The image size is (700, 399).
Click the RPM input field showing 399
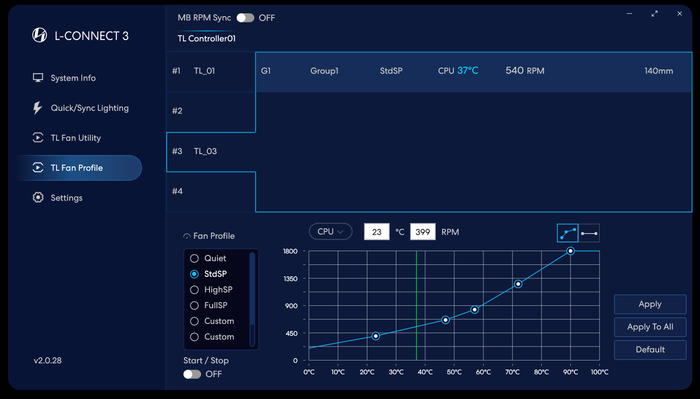tap(422, 232)
